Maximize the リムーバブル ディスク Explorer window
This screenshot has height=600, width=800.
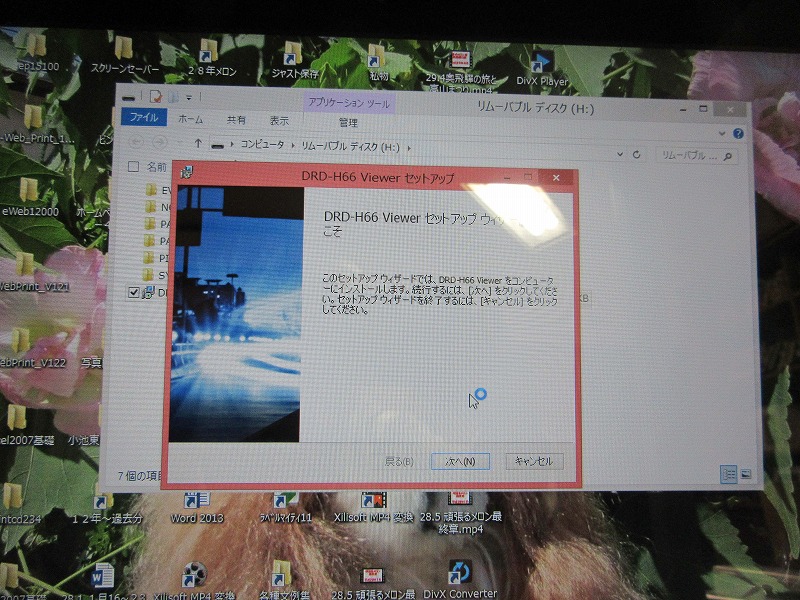point(704,109)
